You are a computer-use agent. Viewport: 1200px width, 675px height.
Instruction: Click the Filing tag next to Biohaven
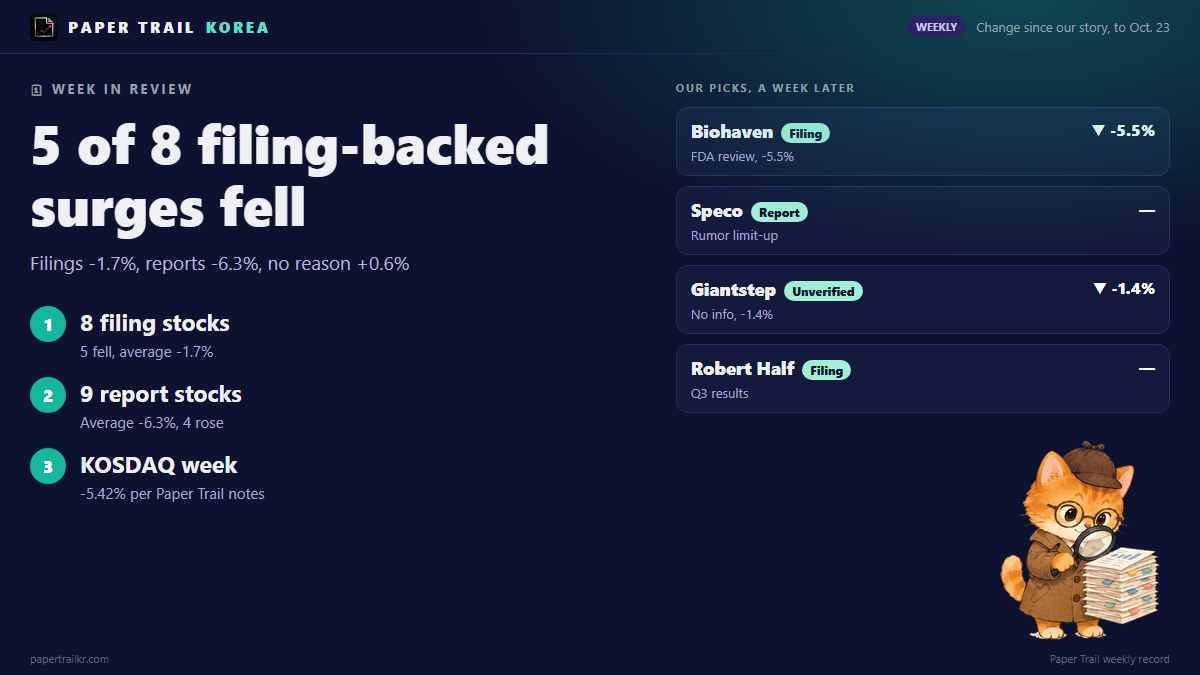[x=805, y=133]
